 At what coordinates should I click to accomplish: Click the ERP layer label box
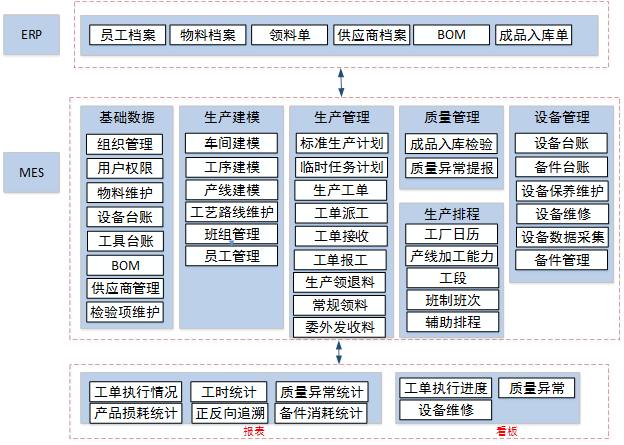32,36
